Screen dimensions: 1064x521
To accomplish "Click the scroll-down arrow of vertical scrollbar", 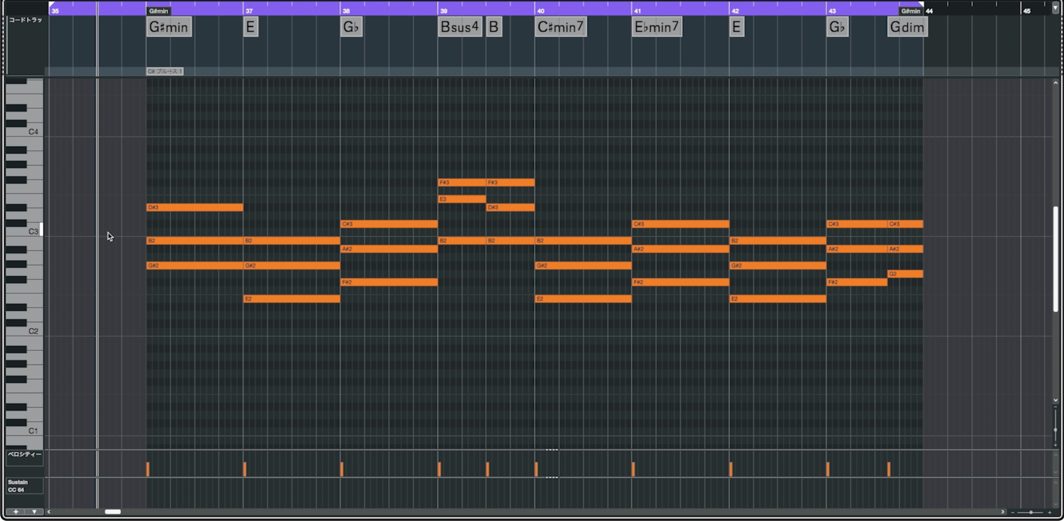I will pyautogui.click(x=1055, y=401).
